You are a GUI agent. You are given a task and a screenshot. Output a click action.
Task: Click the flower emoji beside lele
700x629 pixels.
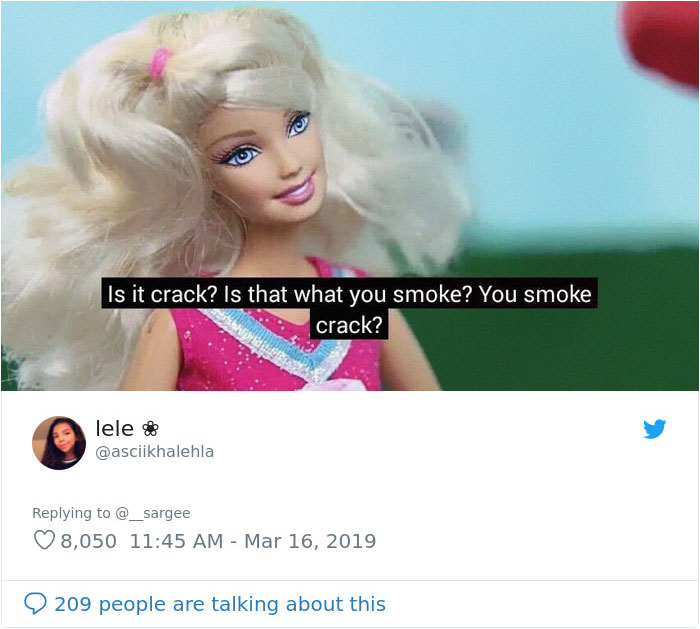tap(150, 429)
